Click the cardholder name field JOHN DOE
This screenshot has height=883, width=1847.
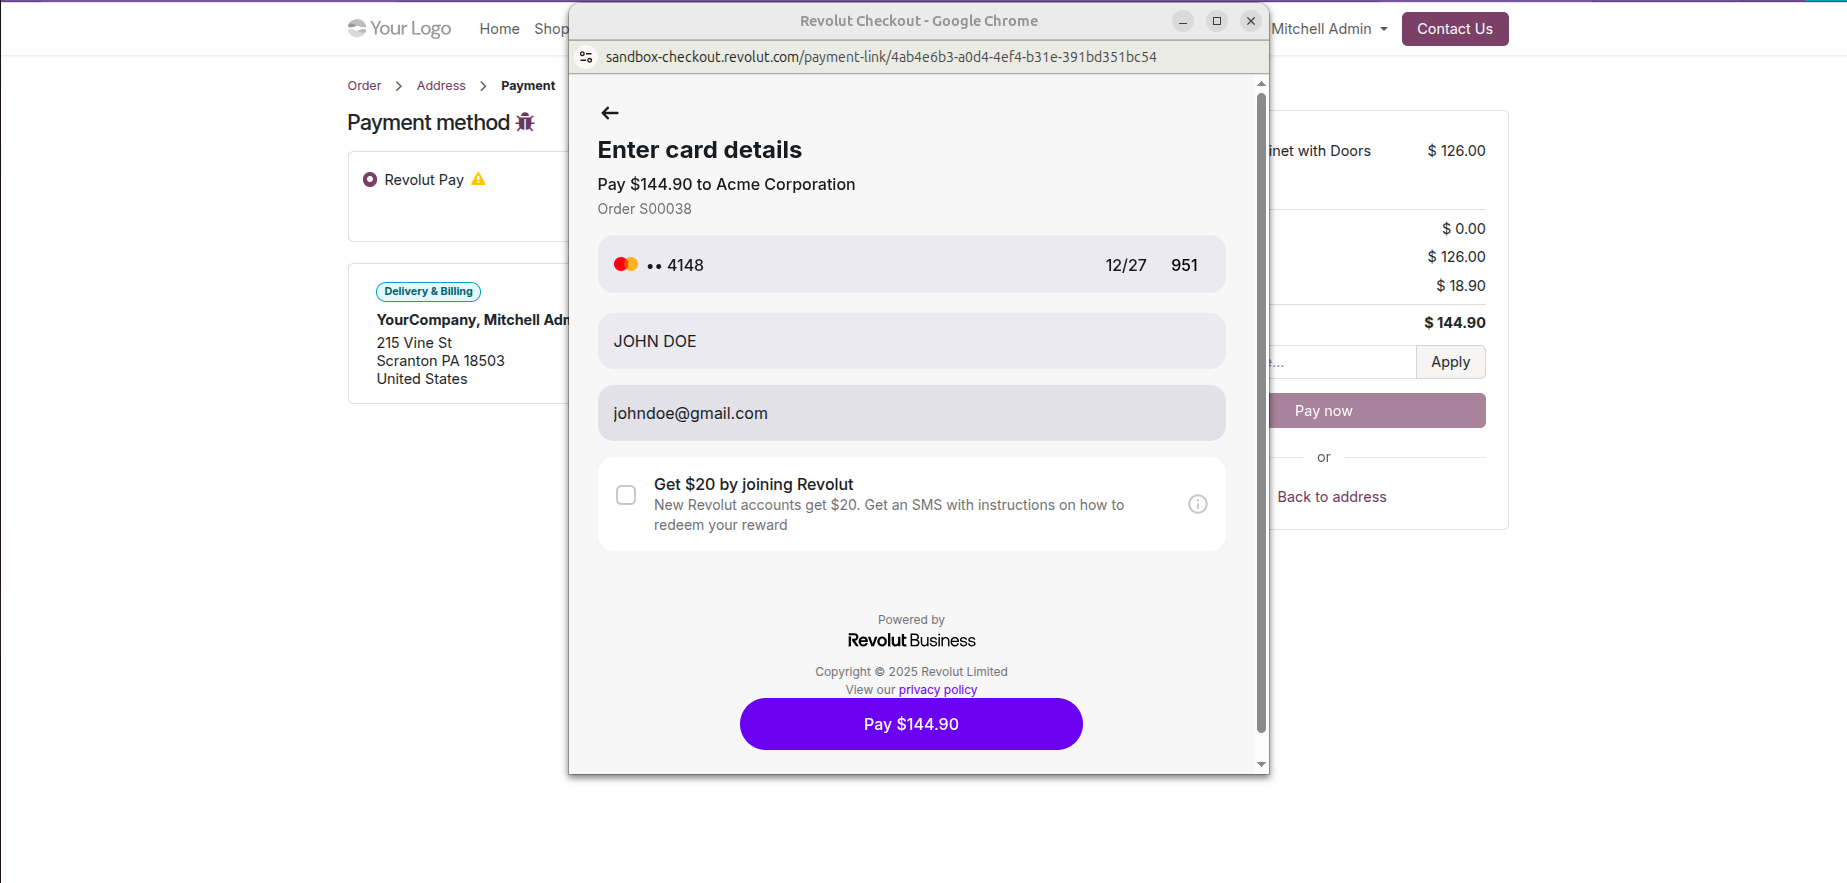(x=911, y=341)
